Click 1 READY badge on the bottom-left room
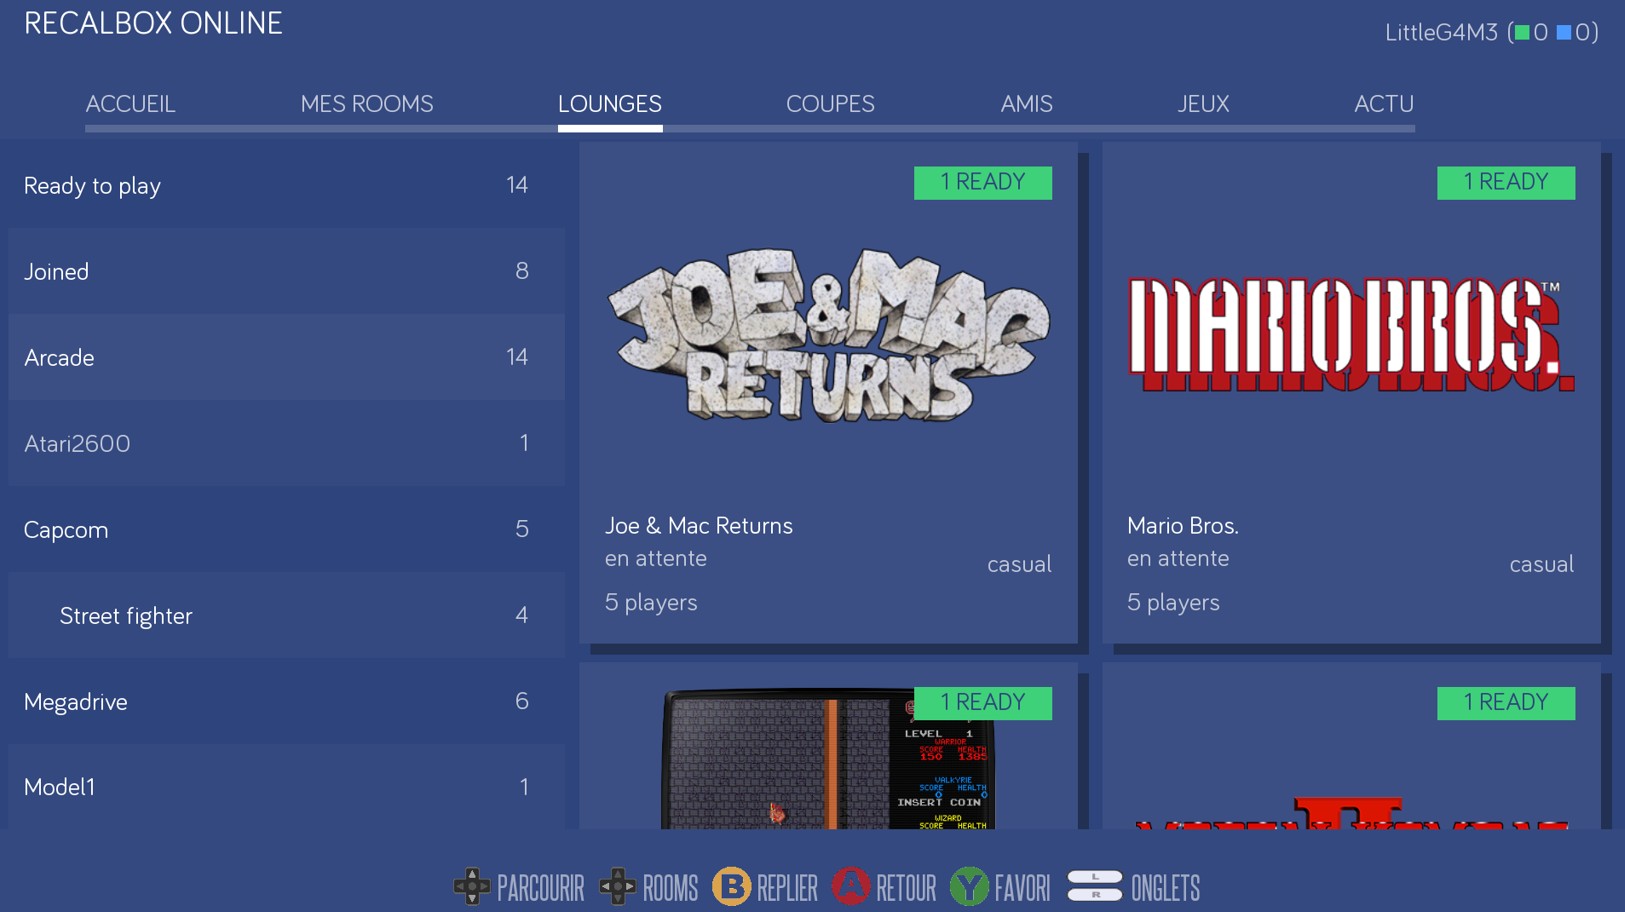The image size is (1625, 912). coord(983,703)
